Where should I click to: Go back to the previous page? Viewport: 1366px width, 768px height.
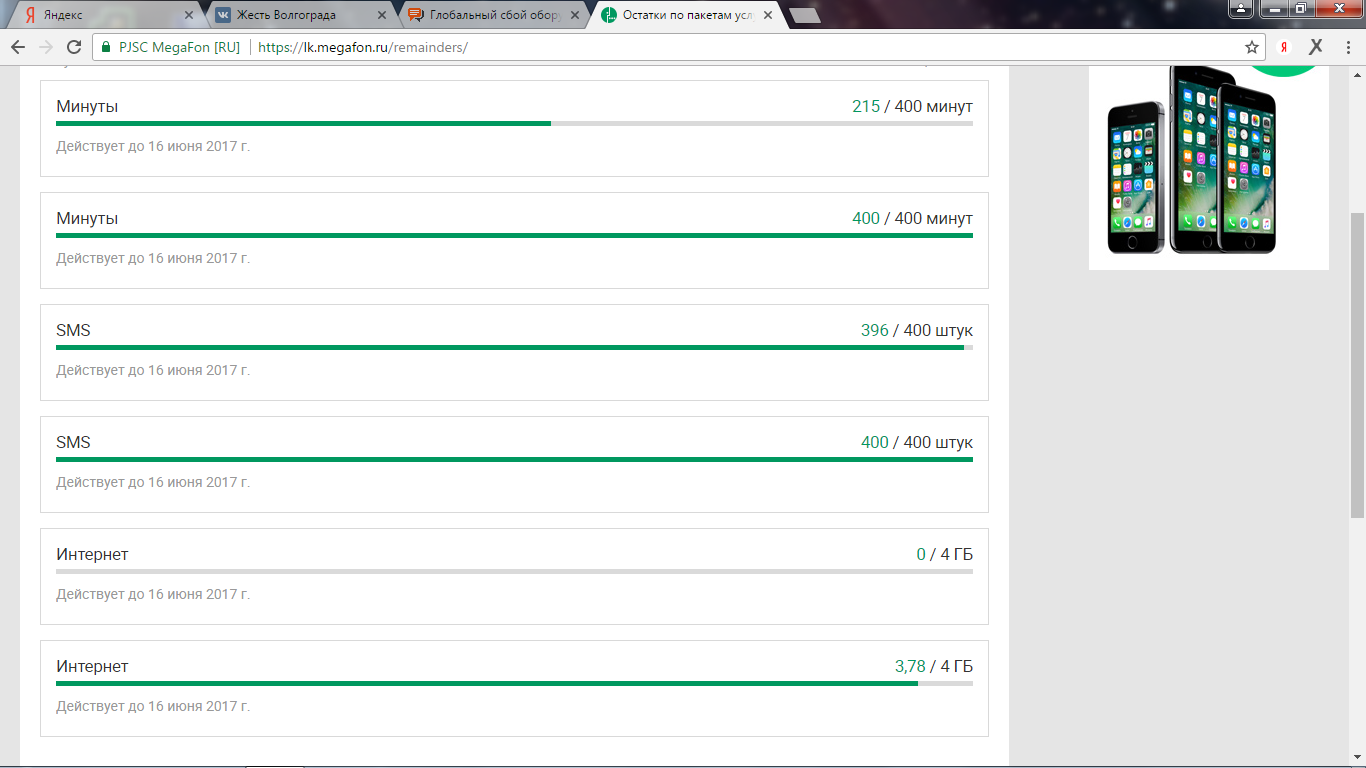pos(18,47)
